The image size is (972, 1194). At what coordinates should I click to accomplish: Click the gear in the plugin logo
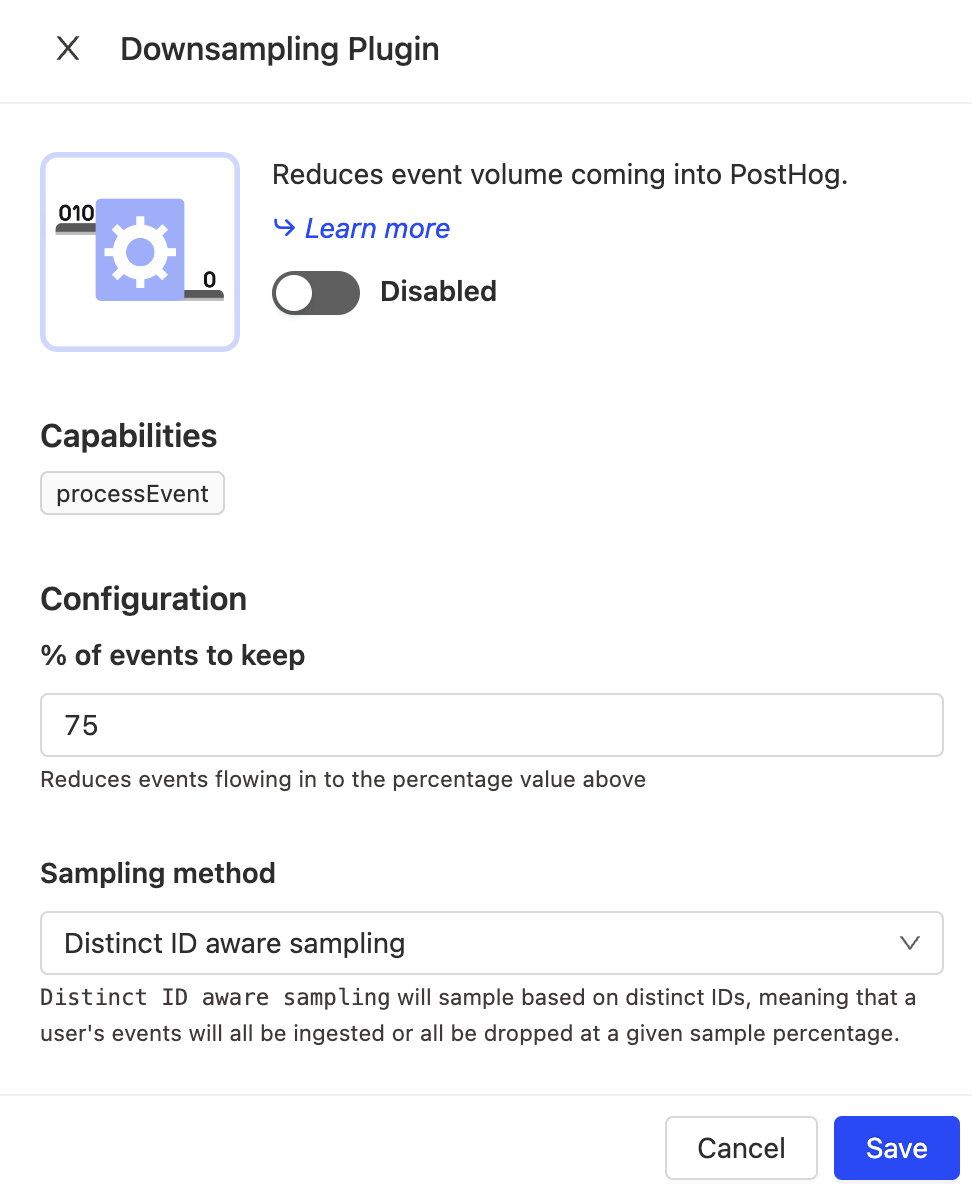(x=140, y=250)
